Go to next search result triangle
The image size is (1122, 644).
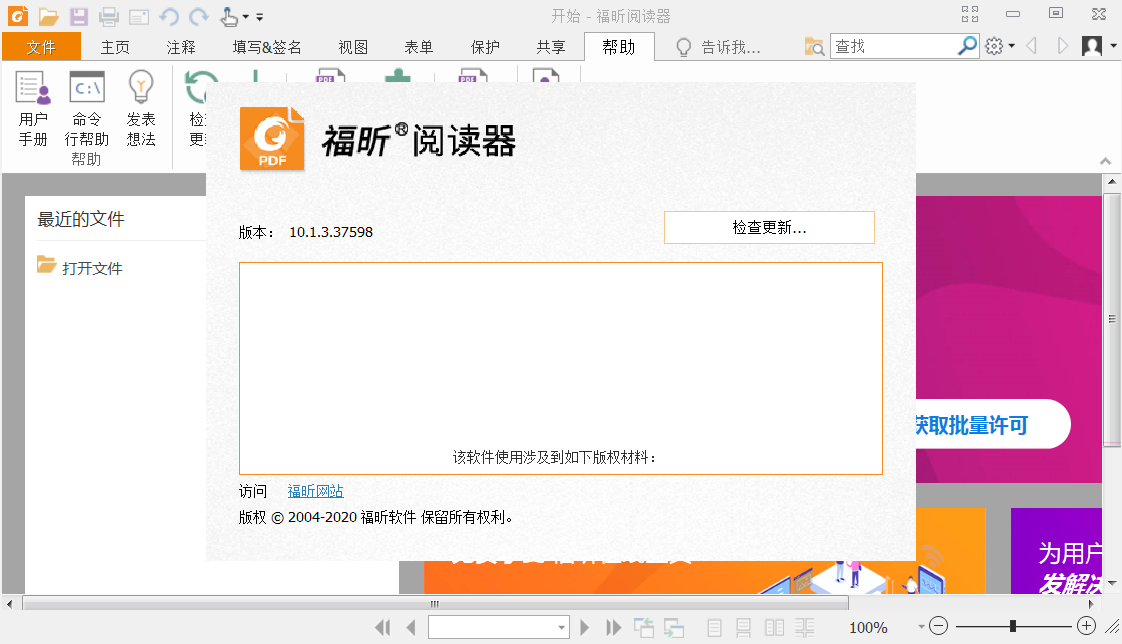[1063, 47]
